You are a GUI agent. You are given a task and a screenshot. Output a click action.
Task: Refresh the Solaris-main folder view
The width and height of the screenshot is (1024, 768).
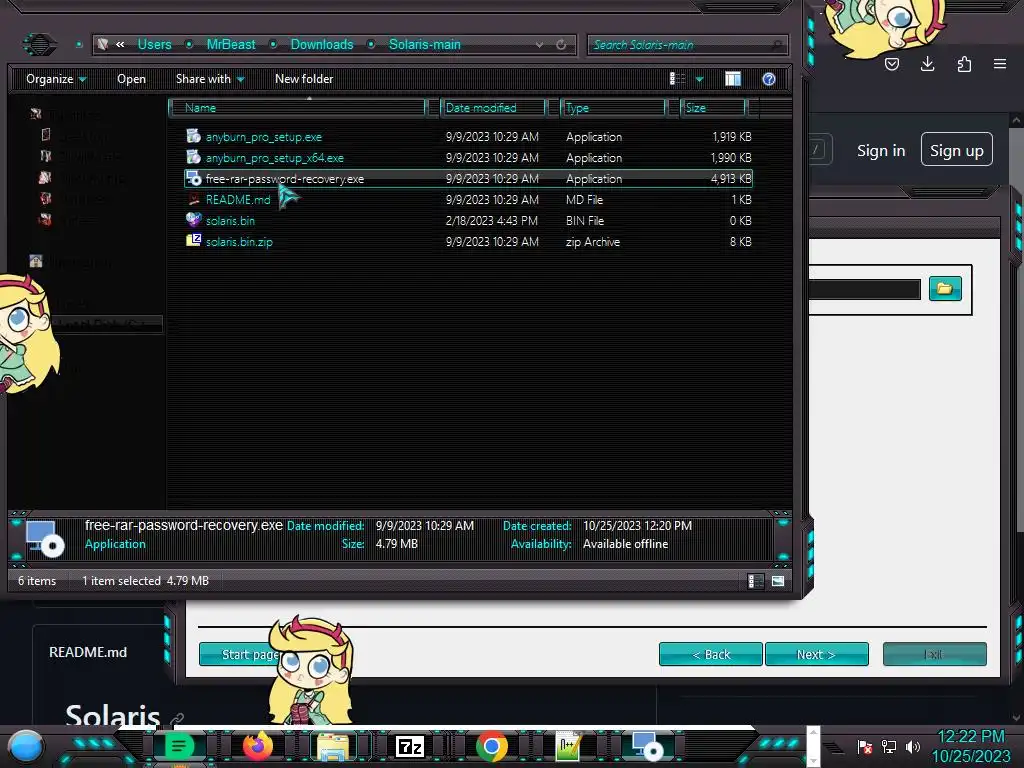coord(561,44)
